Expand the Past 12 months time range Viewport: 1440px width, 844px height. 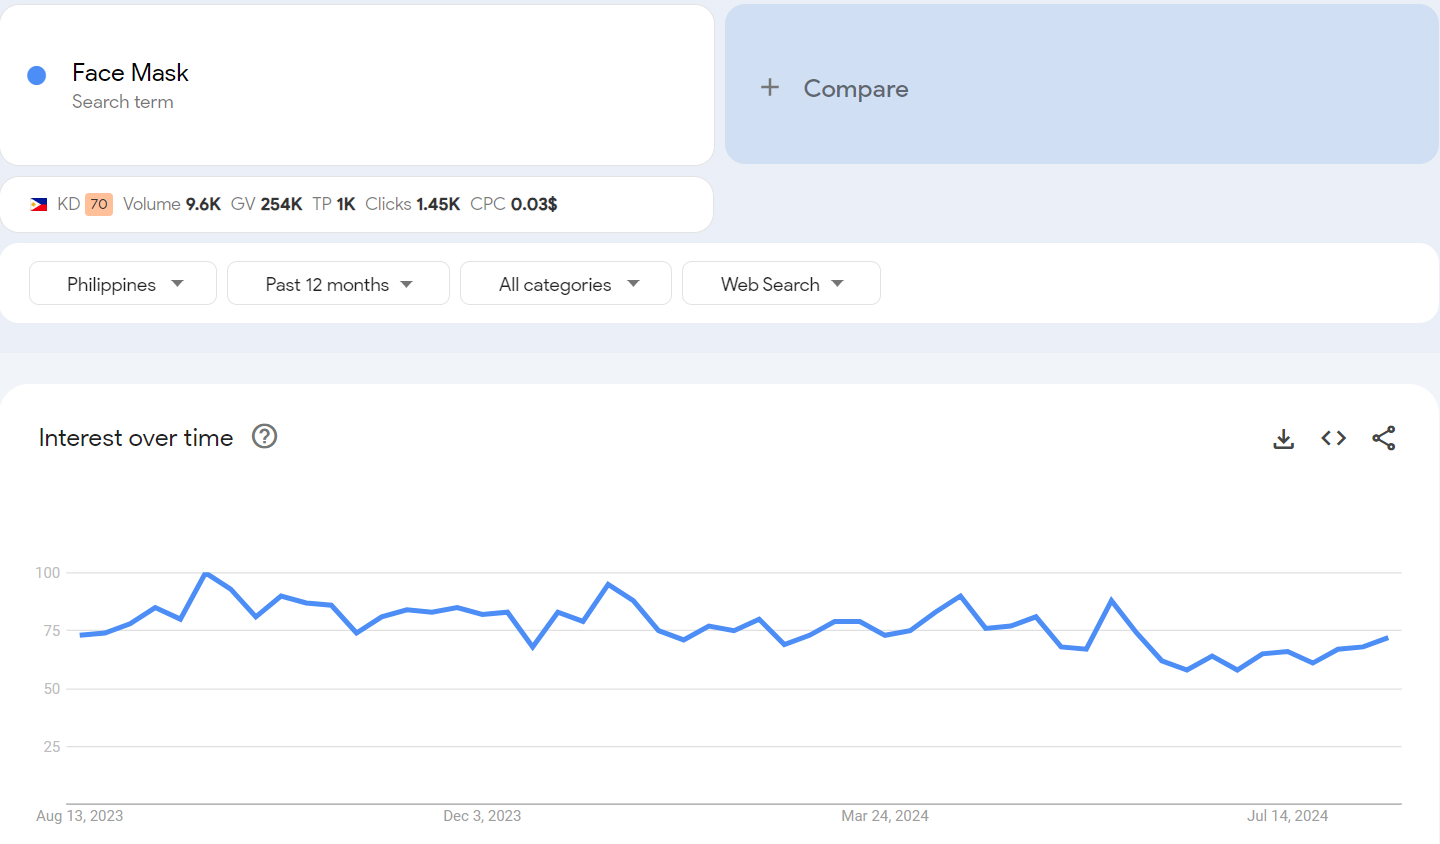pos(338,284)
